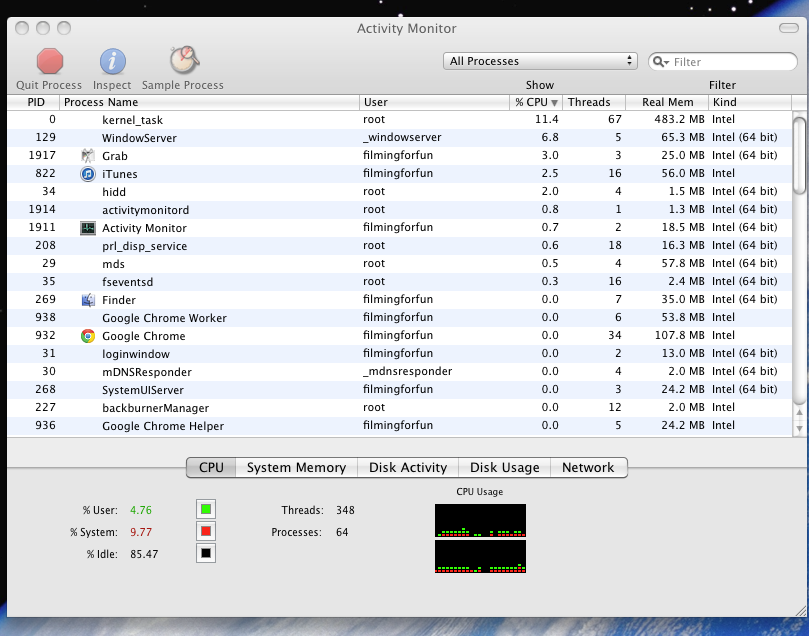The image size is (809, 636).
Task: Select the iTunes app icon
Action: click(88, 174)
